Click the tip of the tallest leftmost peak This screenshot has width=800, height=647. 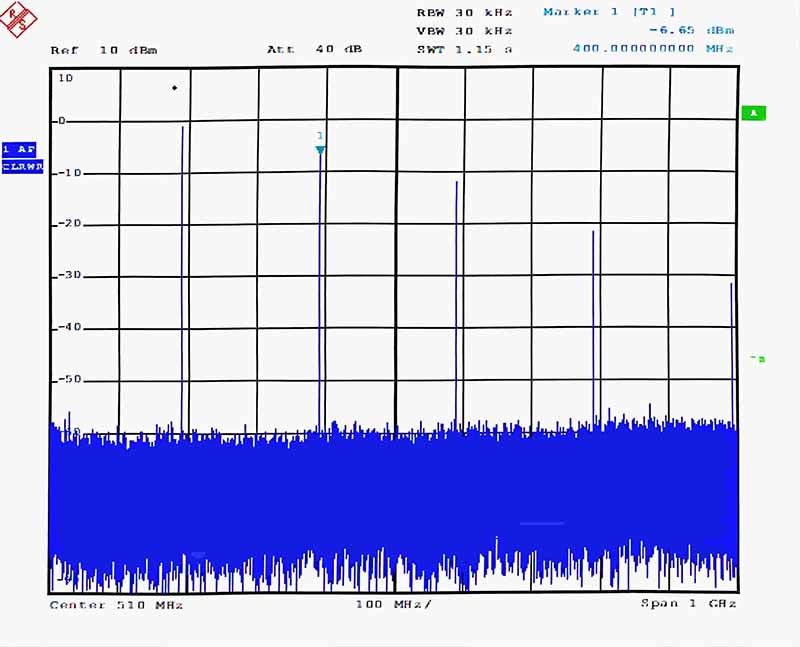(182, 128)
